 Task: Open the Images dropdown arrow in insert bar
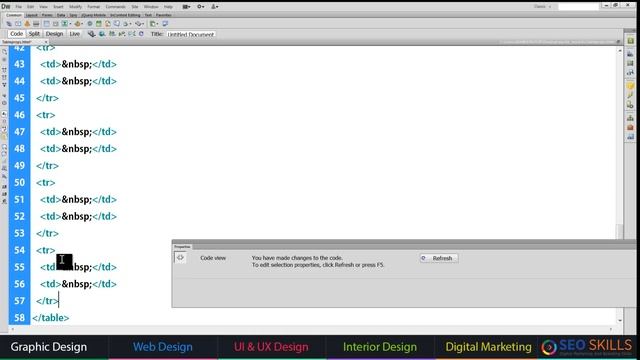click(70, 24)
